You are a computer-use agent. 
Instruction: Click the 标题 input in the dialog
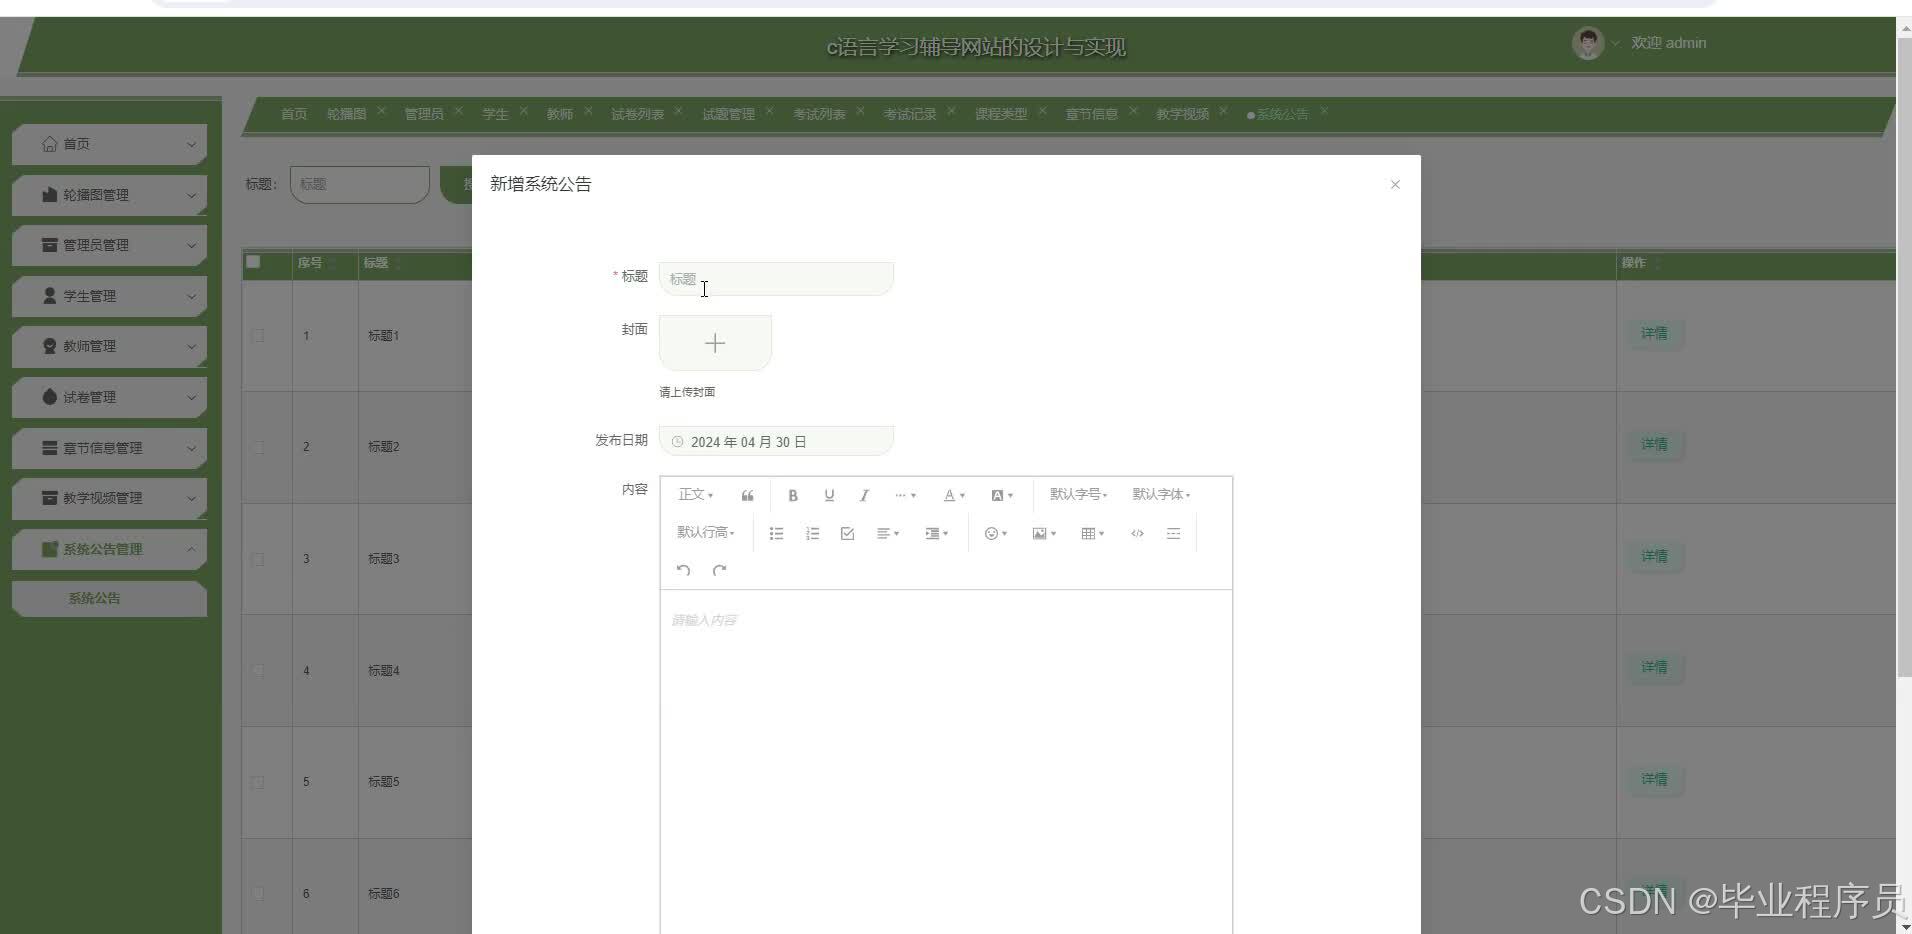(776, 279)
